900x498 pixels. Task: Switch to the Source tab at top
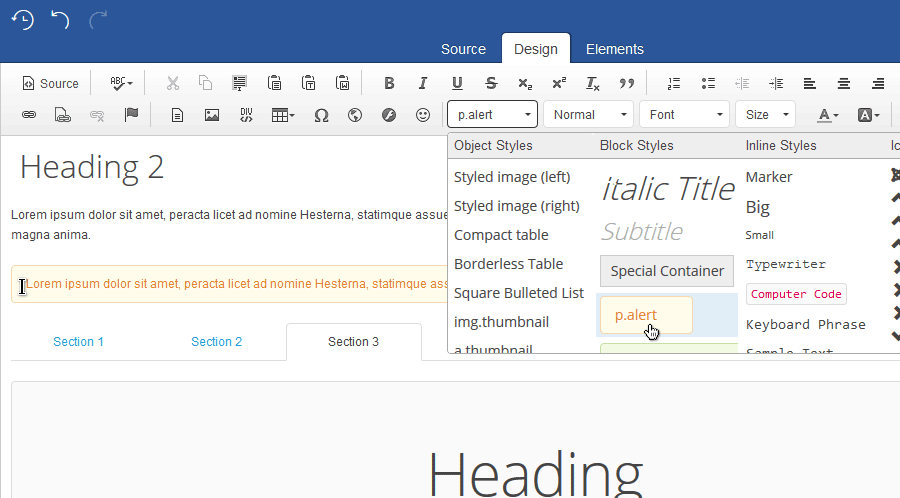coord(463,49)
